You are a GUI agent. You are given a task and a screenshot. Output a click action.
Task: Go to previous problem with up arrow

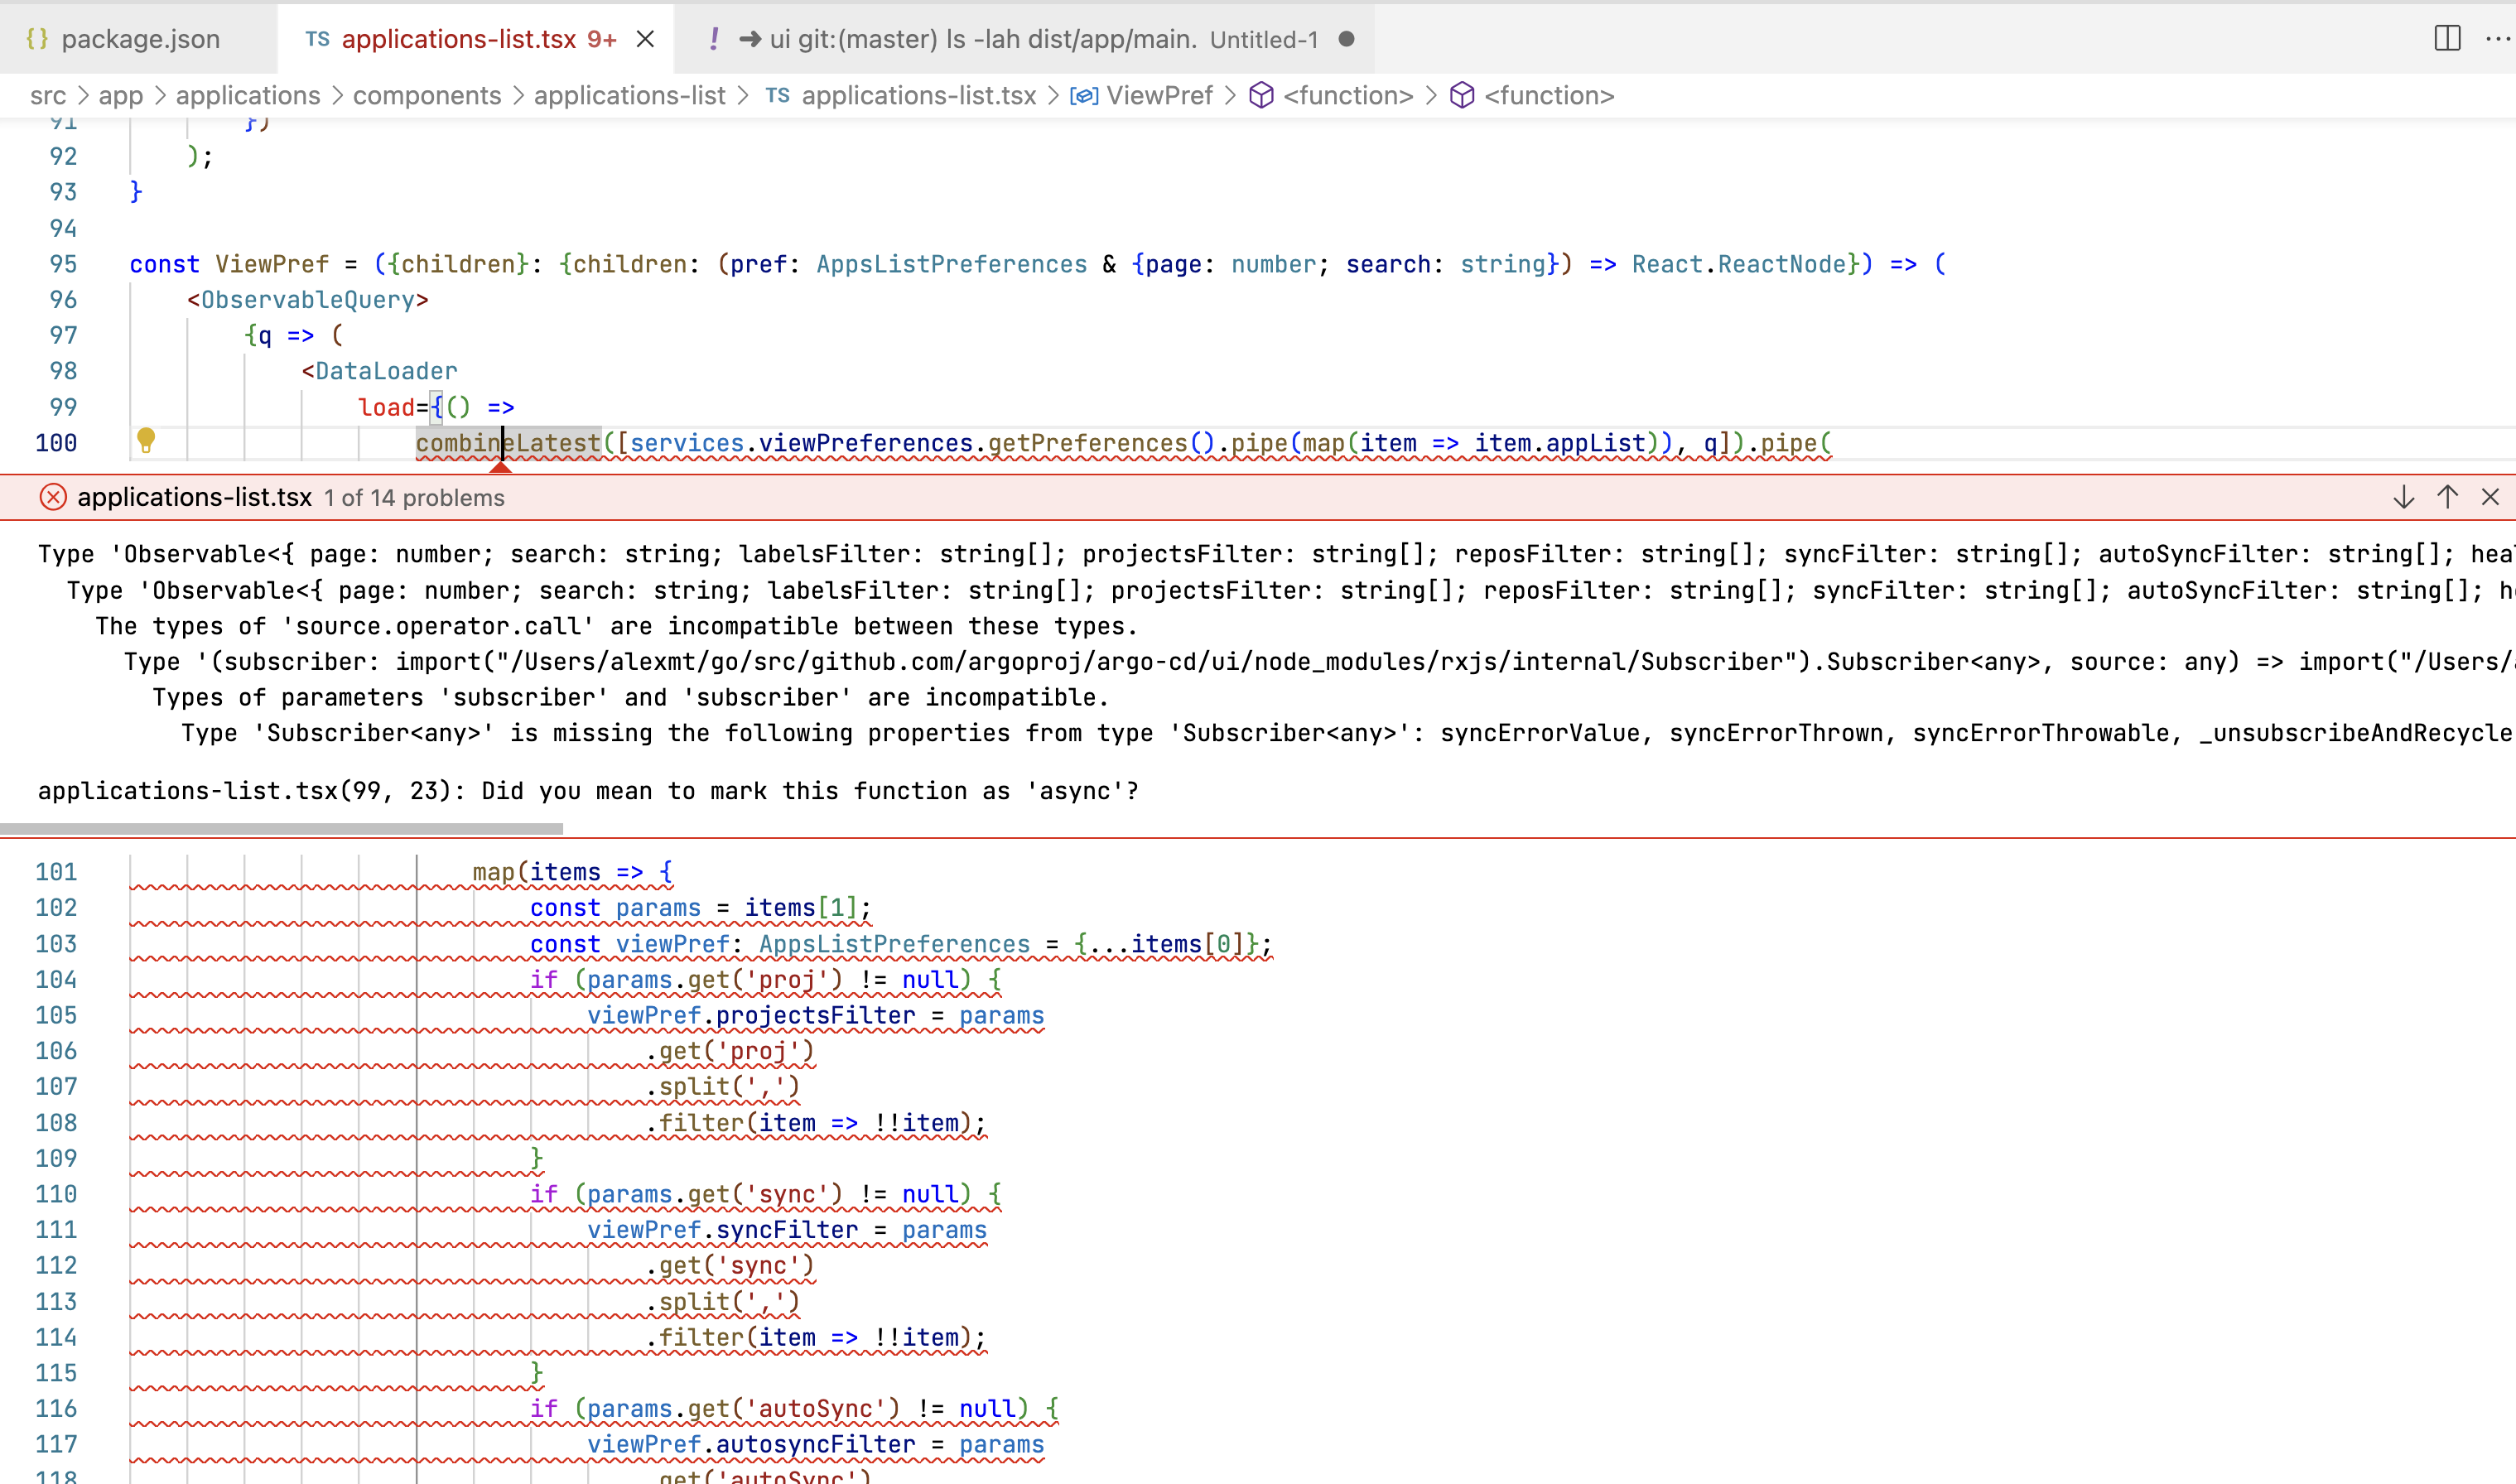pyautogui.click(x=2448, y=497)
